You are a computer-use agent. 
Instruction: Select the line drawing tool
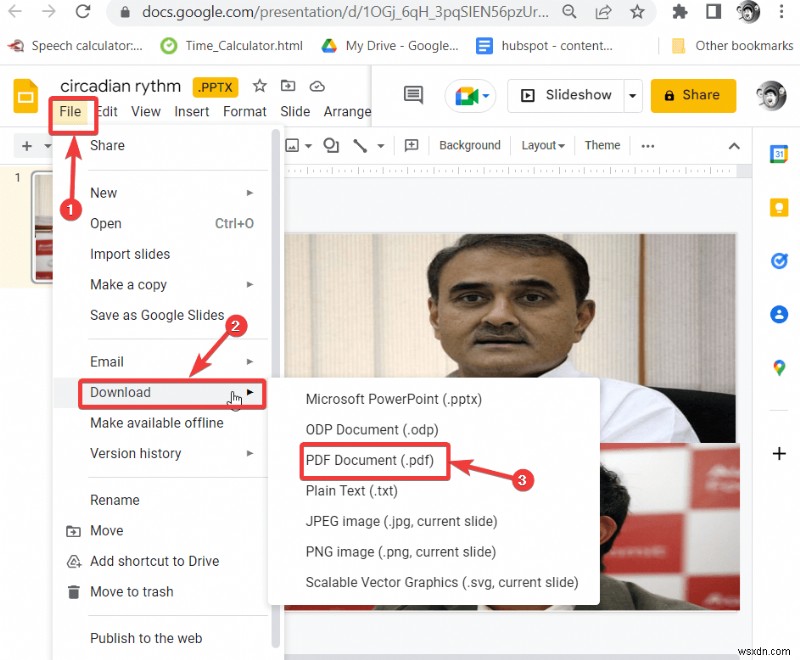359,145
